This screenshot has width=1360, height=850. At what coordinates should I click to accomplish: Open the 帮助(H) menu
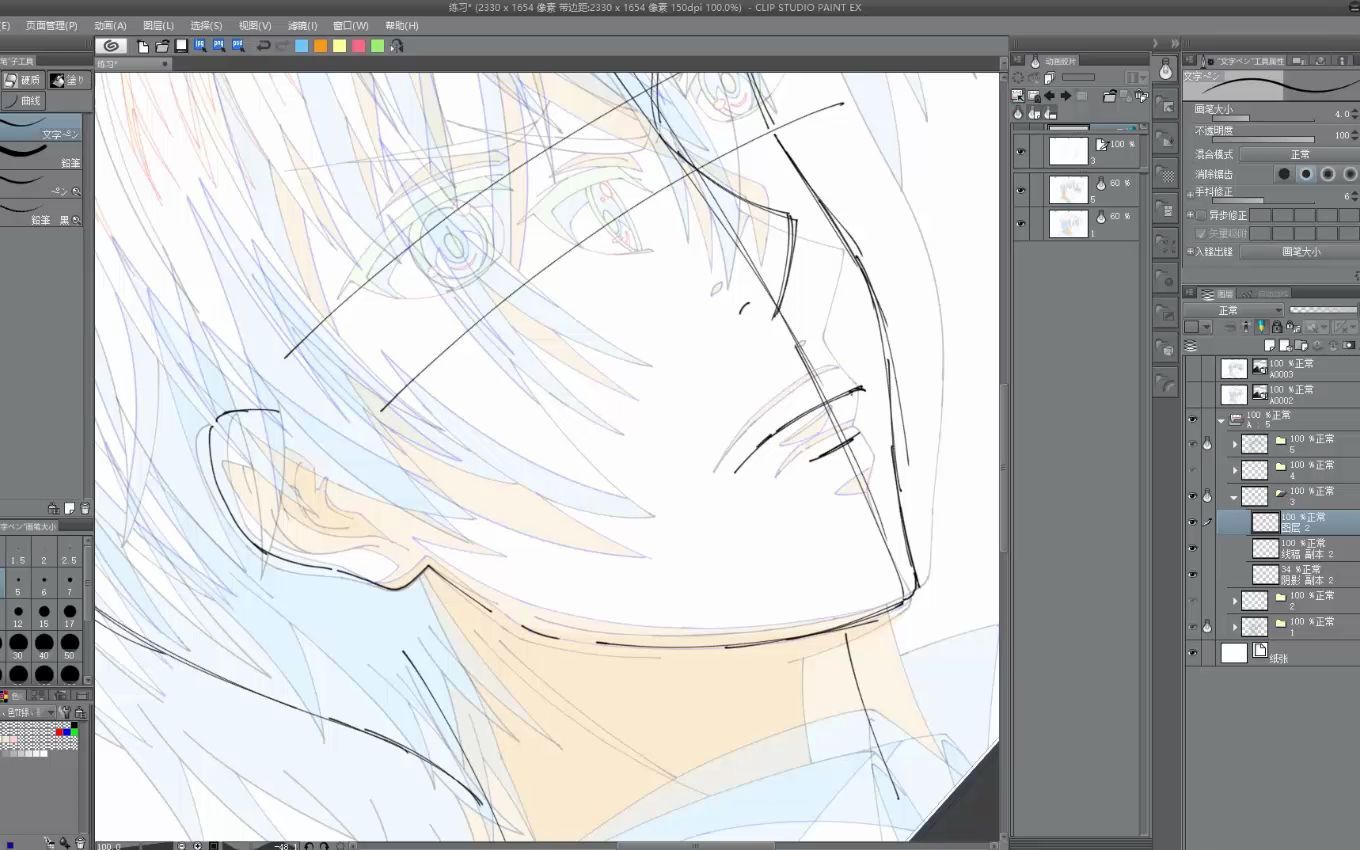[401, 25]
